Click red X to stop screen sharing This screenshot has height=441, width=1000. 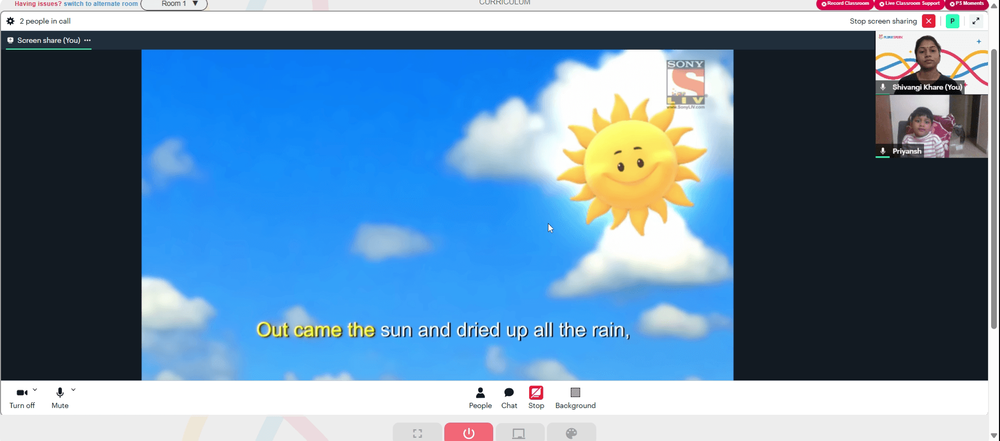pyautogui.click(x=929, y=21)
